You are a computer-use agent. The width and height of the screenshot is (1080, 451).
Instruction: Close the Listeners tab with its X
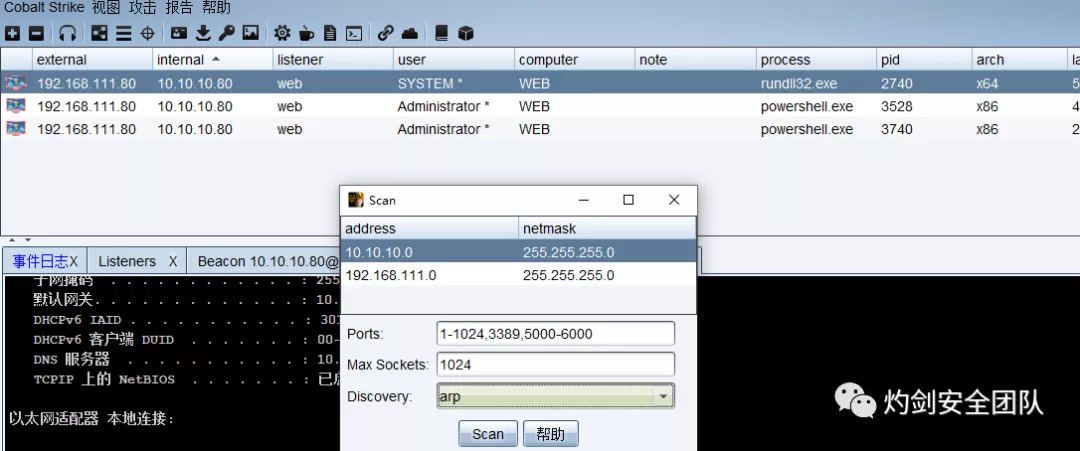pyautogui.click(x=174, y=261)
